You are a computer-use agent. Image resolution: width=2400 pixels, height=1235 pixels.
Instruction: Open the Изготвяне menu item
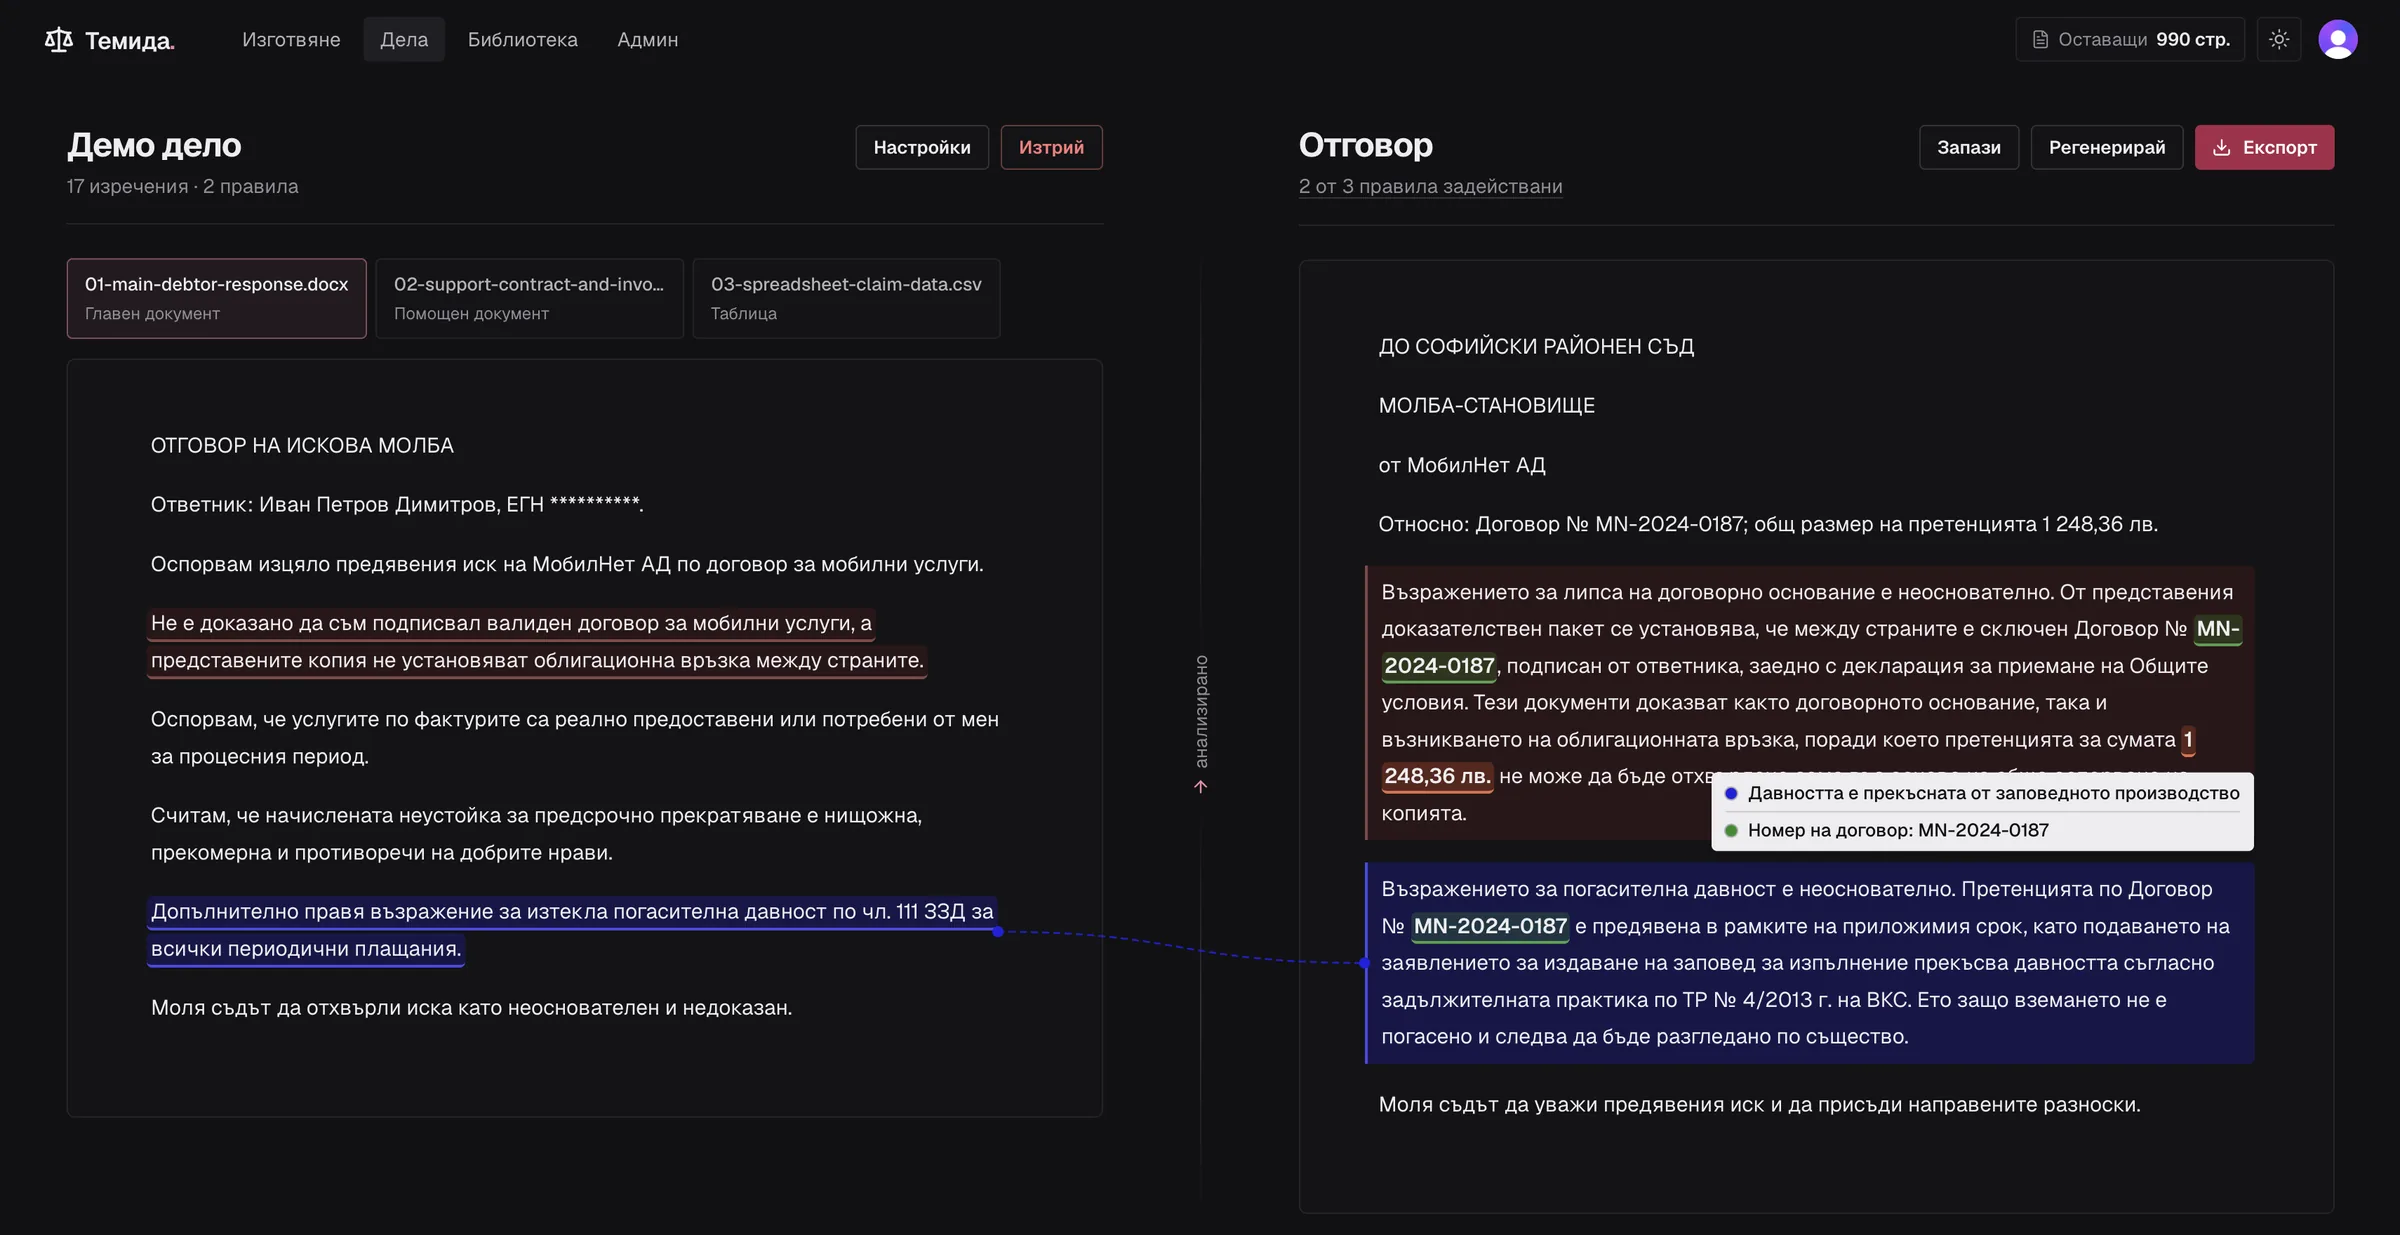click(x=291, y=40)
